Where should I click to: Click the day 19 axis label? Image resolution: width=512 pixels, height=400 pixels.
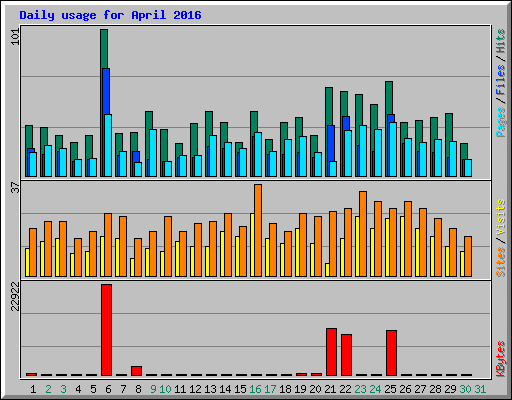coord(300,389)
